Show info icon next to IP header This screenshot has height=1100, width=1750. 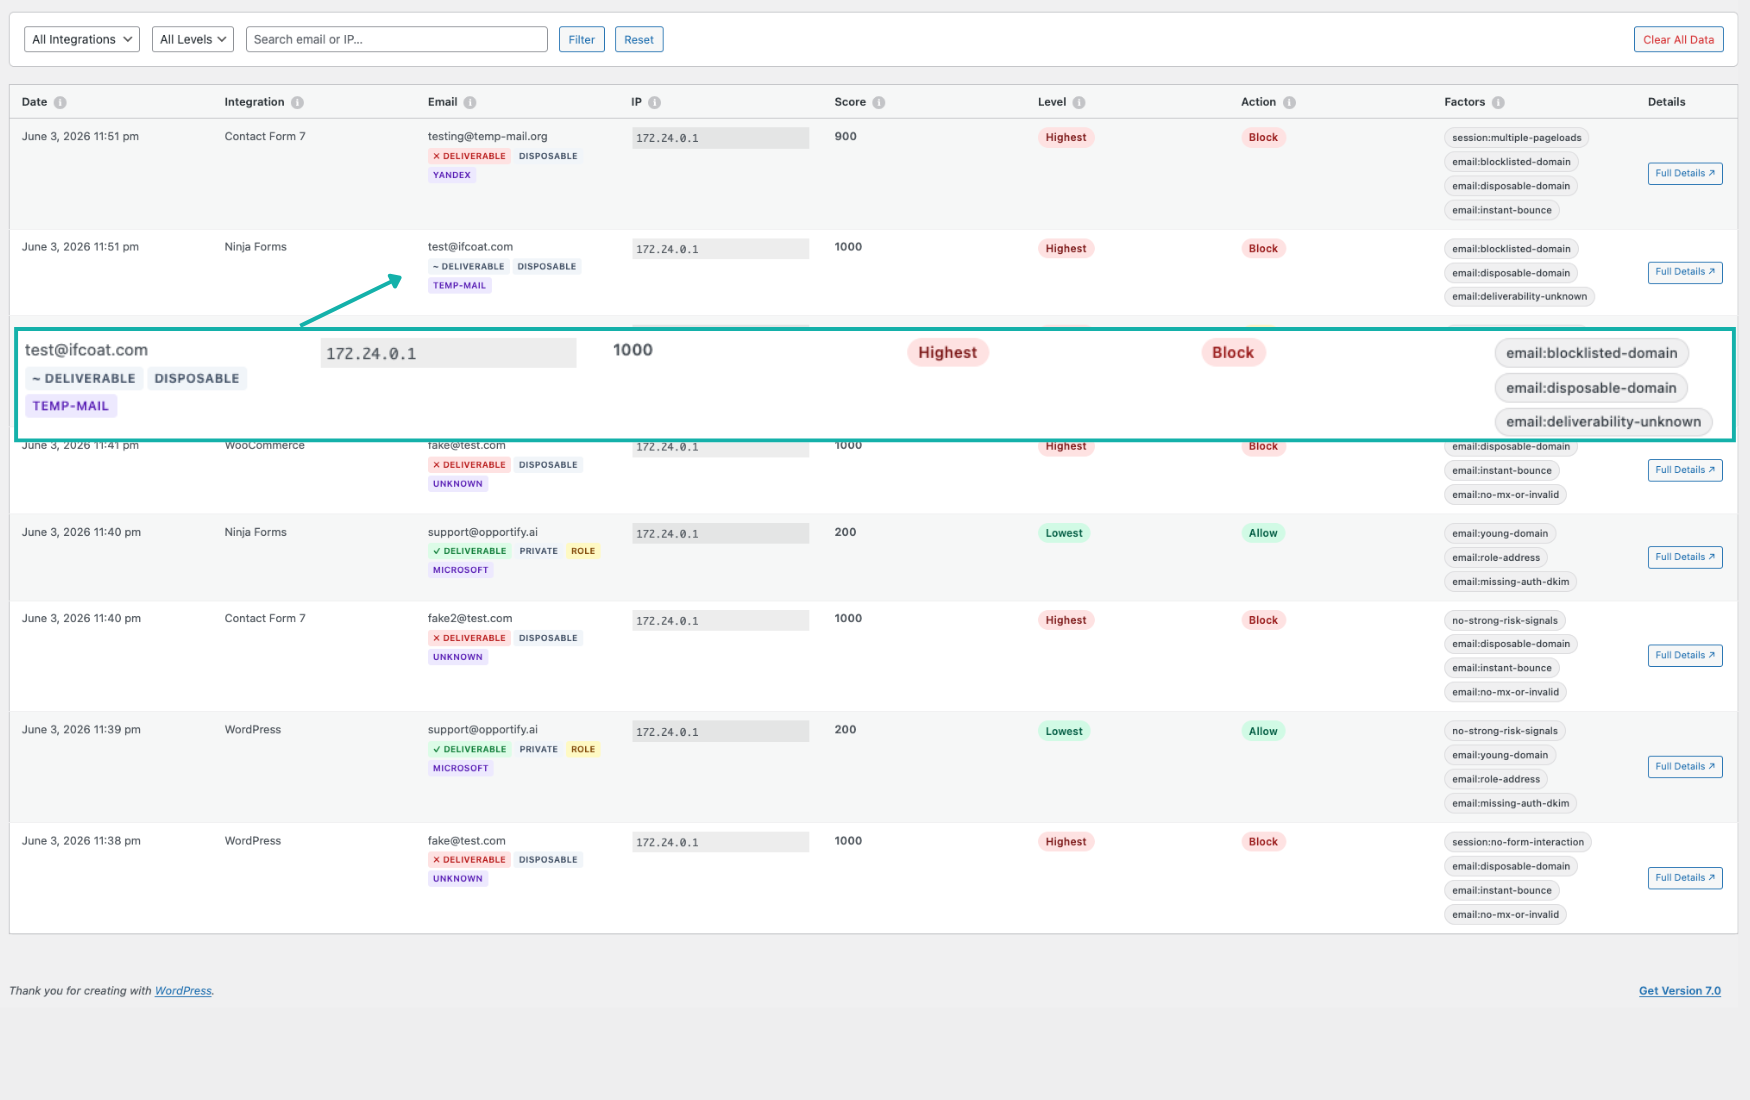click(654, 102)
